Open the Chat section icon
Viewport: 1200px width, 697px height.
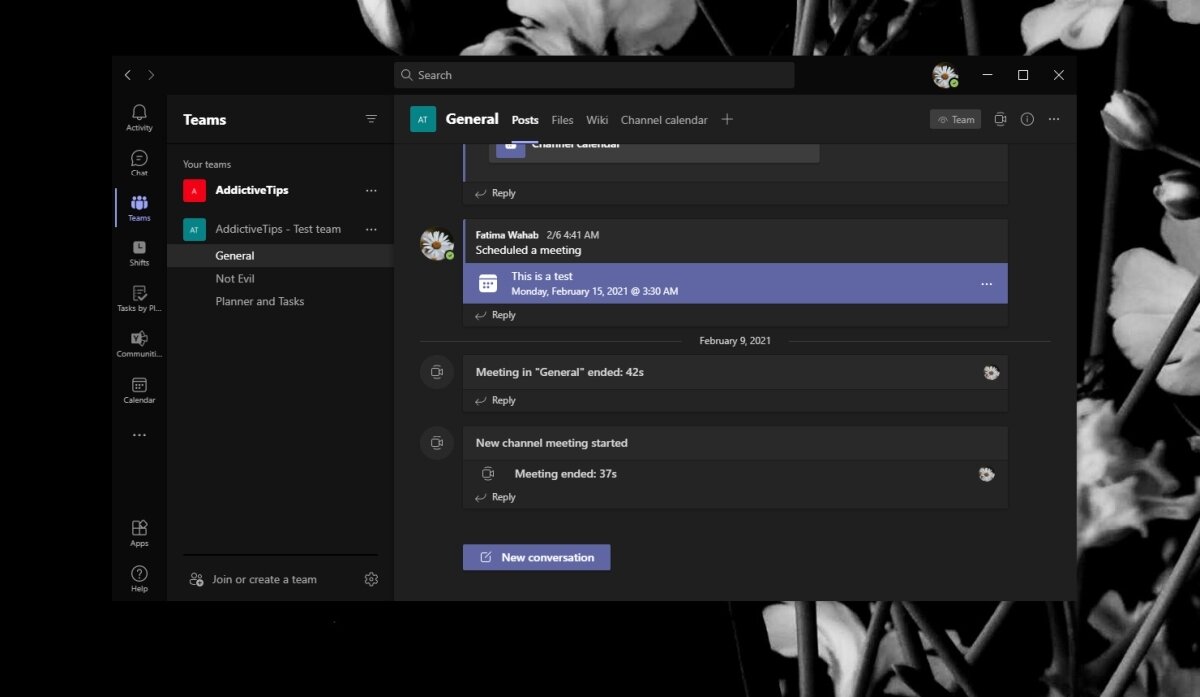[139, 162]
